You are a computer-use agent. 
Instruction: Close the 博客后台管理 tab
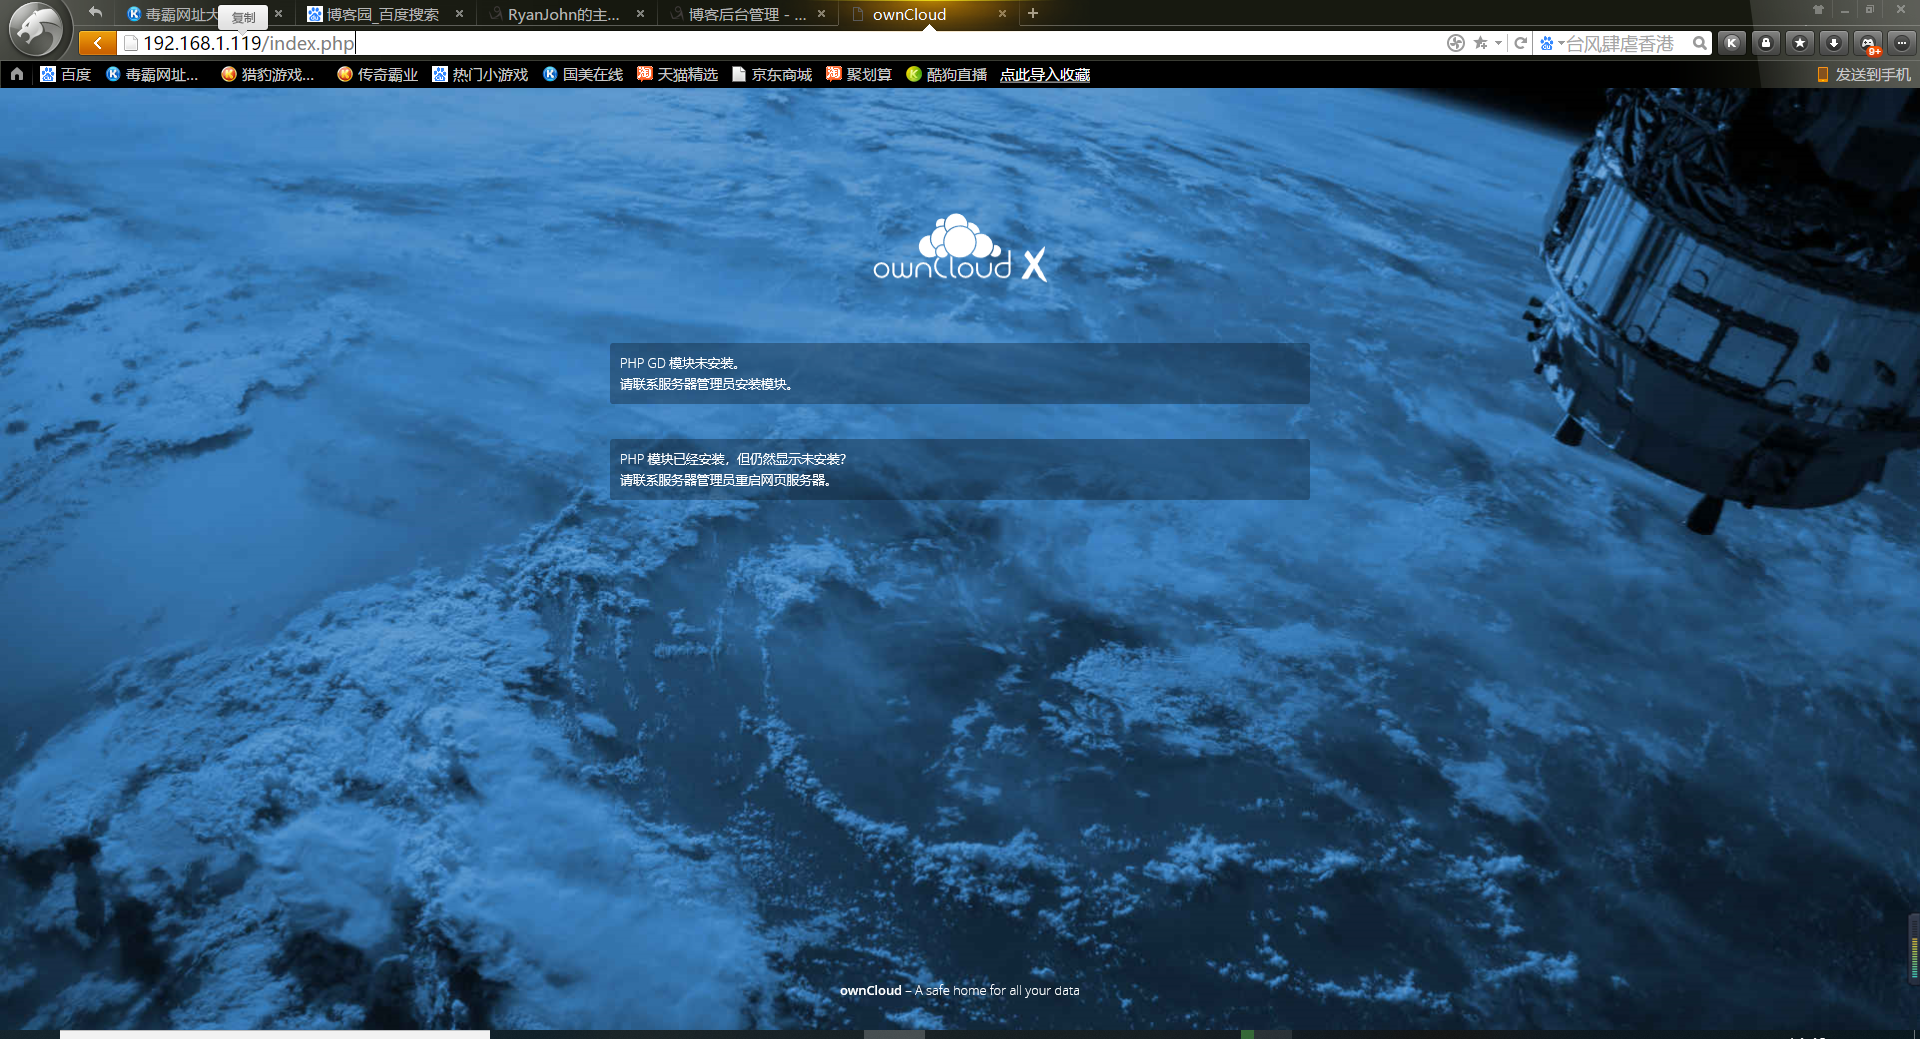822,14
